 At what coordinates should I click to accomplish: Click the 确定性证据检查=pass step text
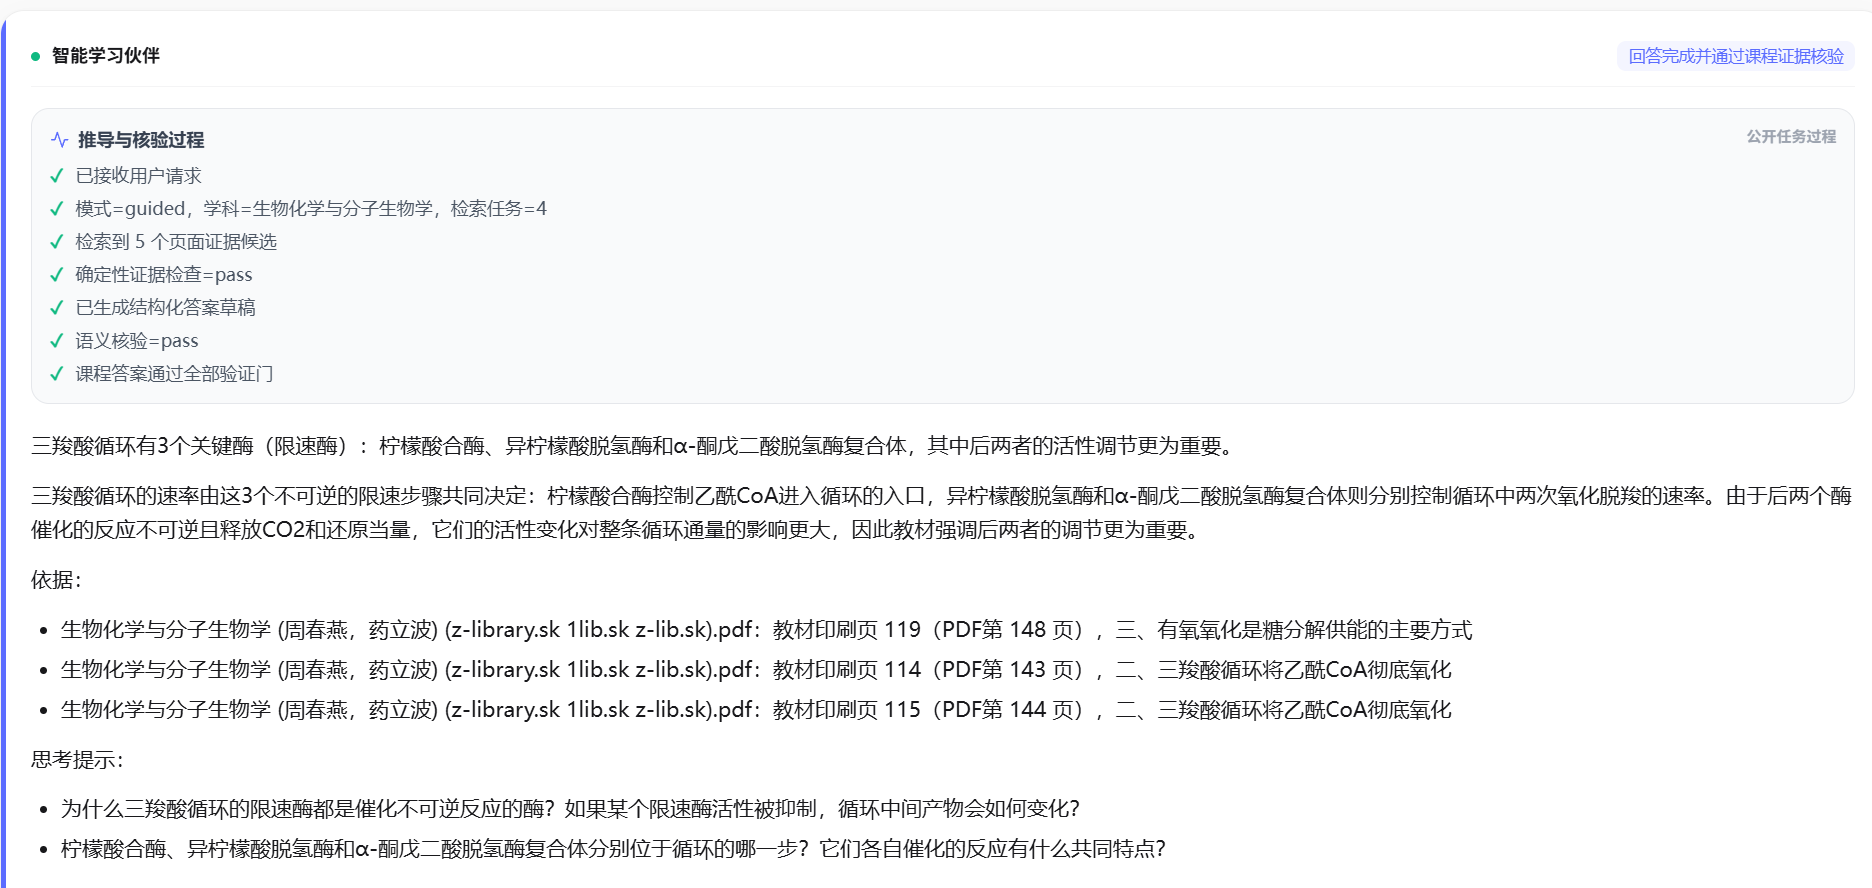[x=164, y=275]
